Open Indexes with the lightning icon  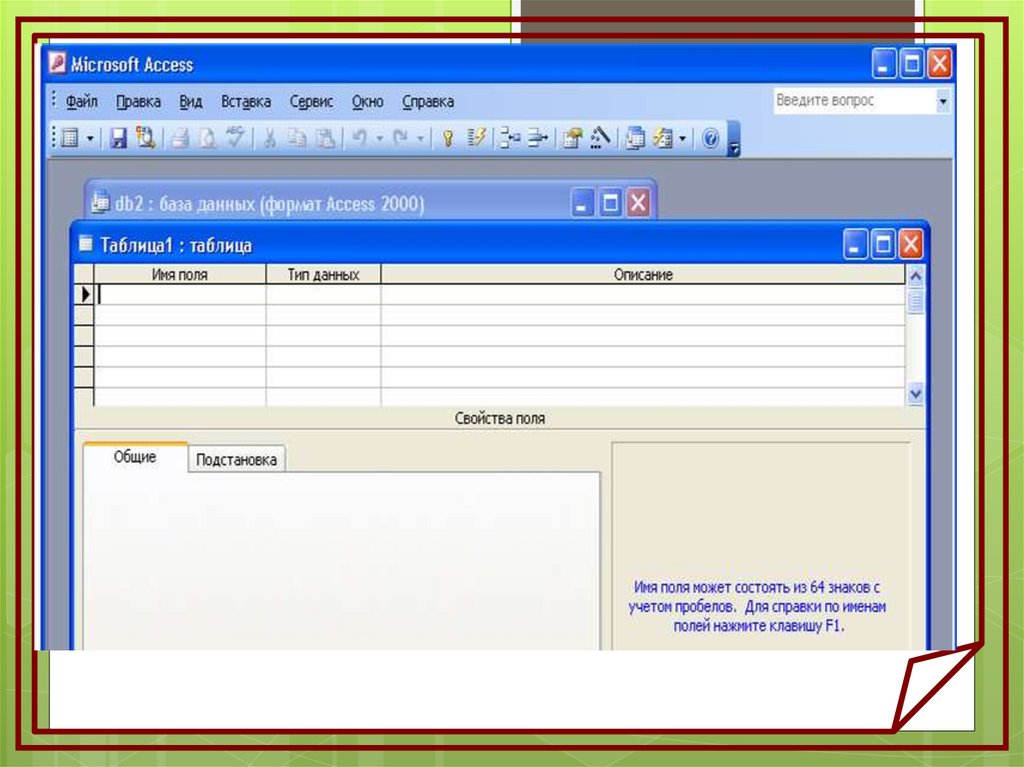[x=477, y=138]
